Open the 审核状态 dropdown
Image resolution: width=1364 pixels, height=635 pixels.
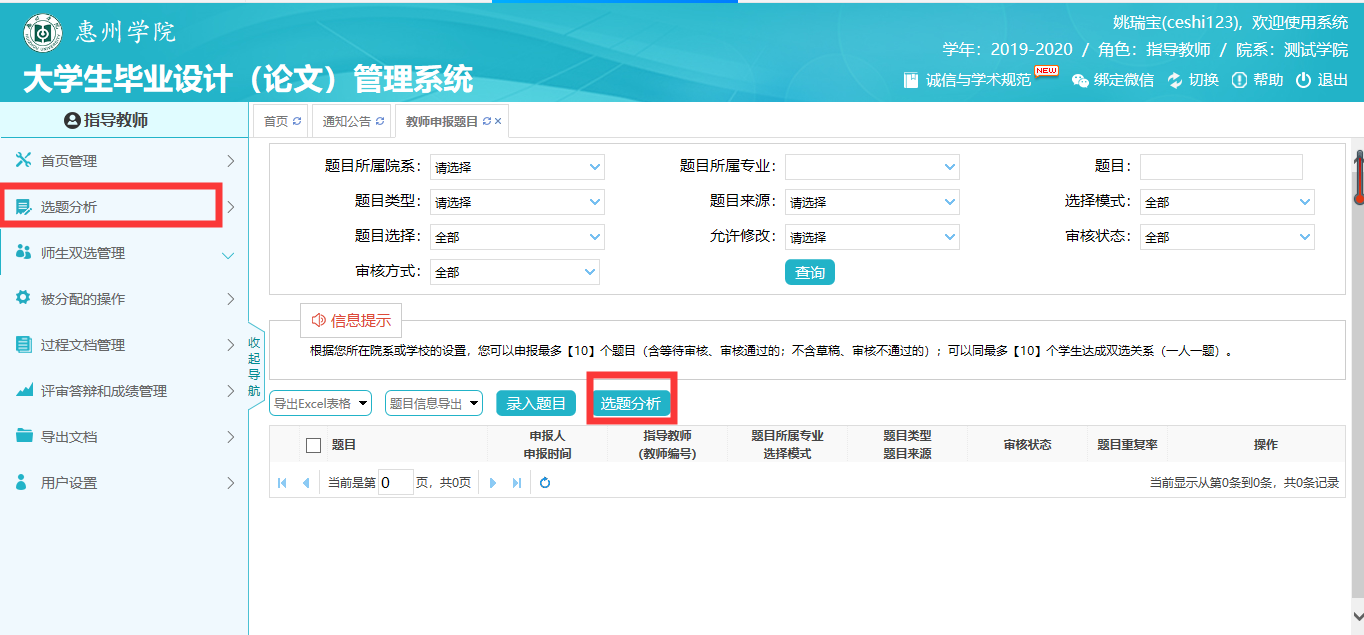coord(1227,237)
